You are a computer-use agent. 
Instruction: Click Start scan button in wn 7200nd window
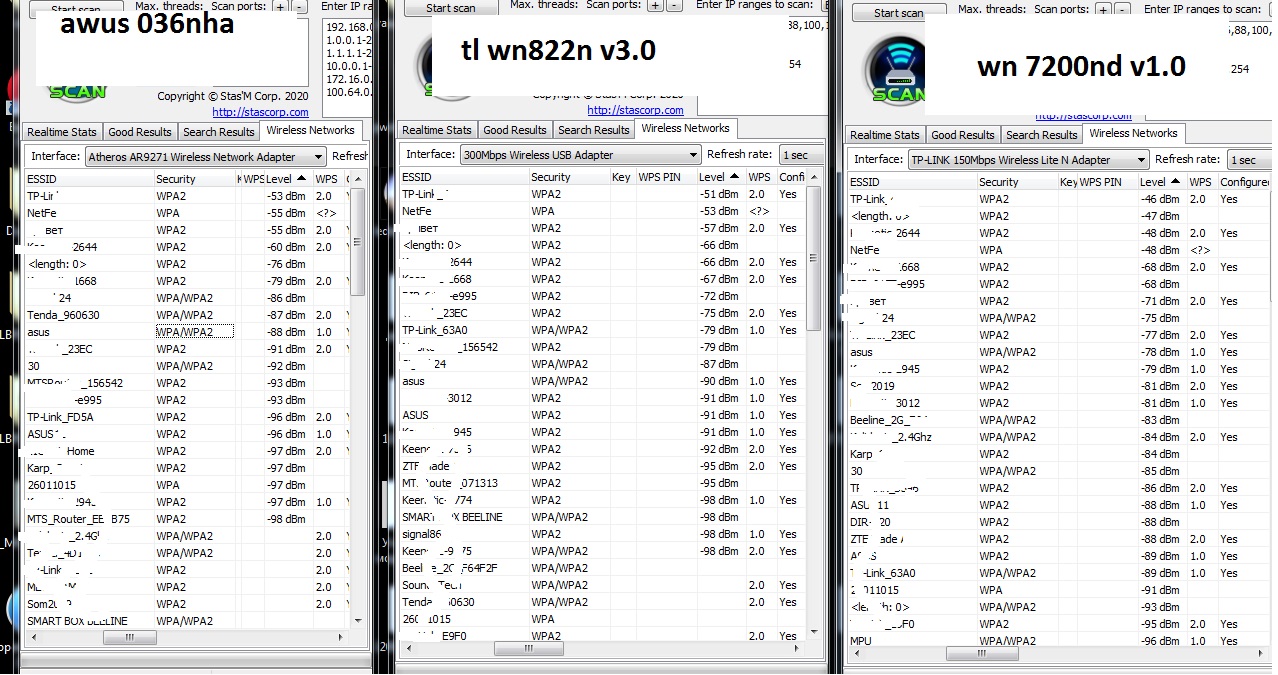click(899, 13)
